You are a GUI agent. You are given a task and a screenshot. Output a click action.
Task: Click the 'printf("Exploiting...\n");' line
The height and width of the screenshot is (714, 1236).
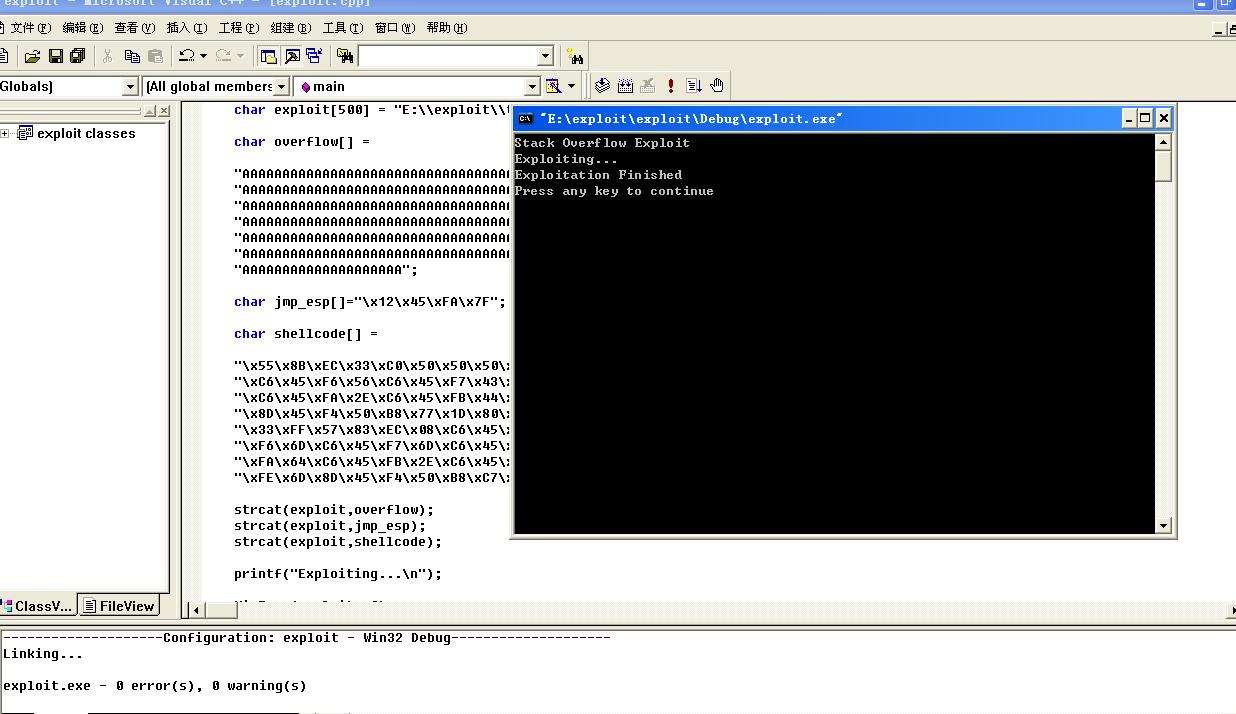pos(338,574)
